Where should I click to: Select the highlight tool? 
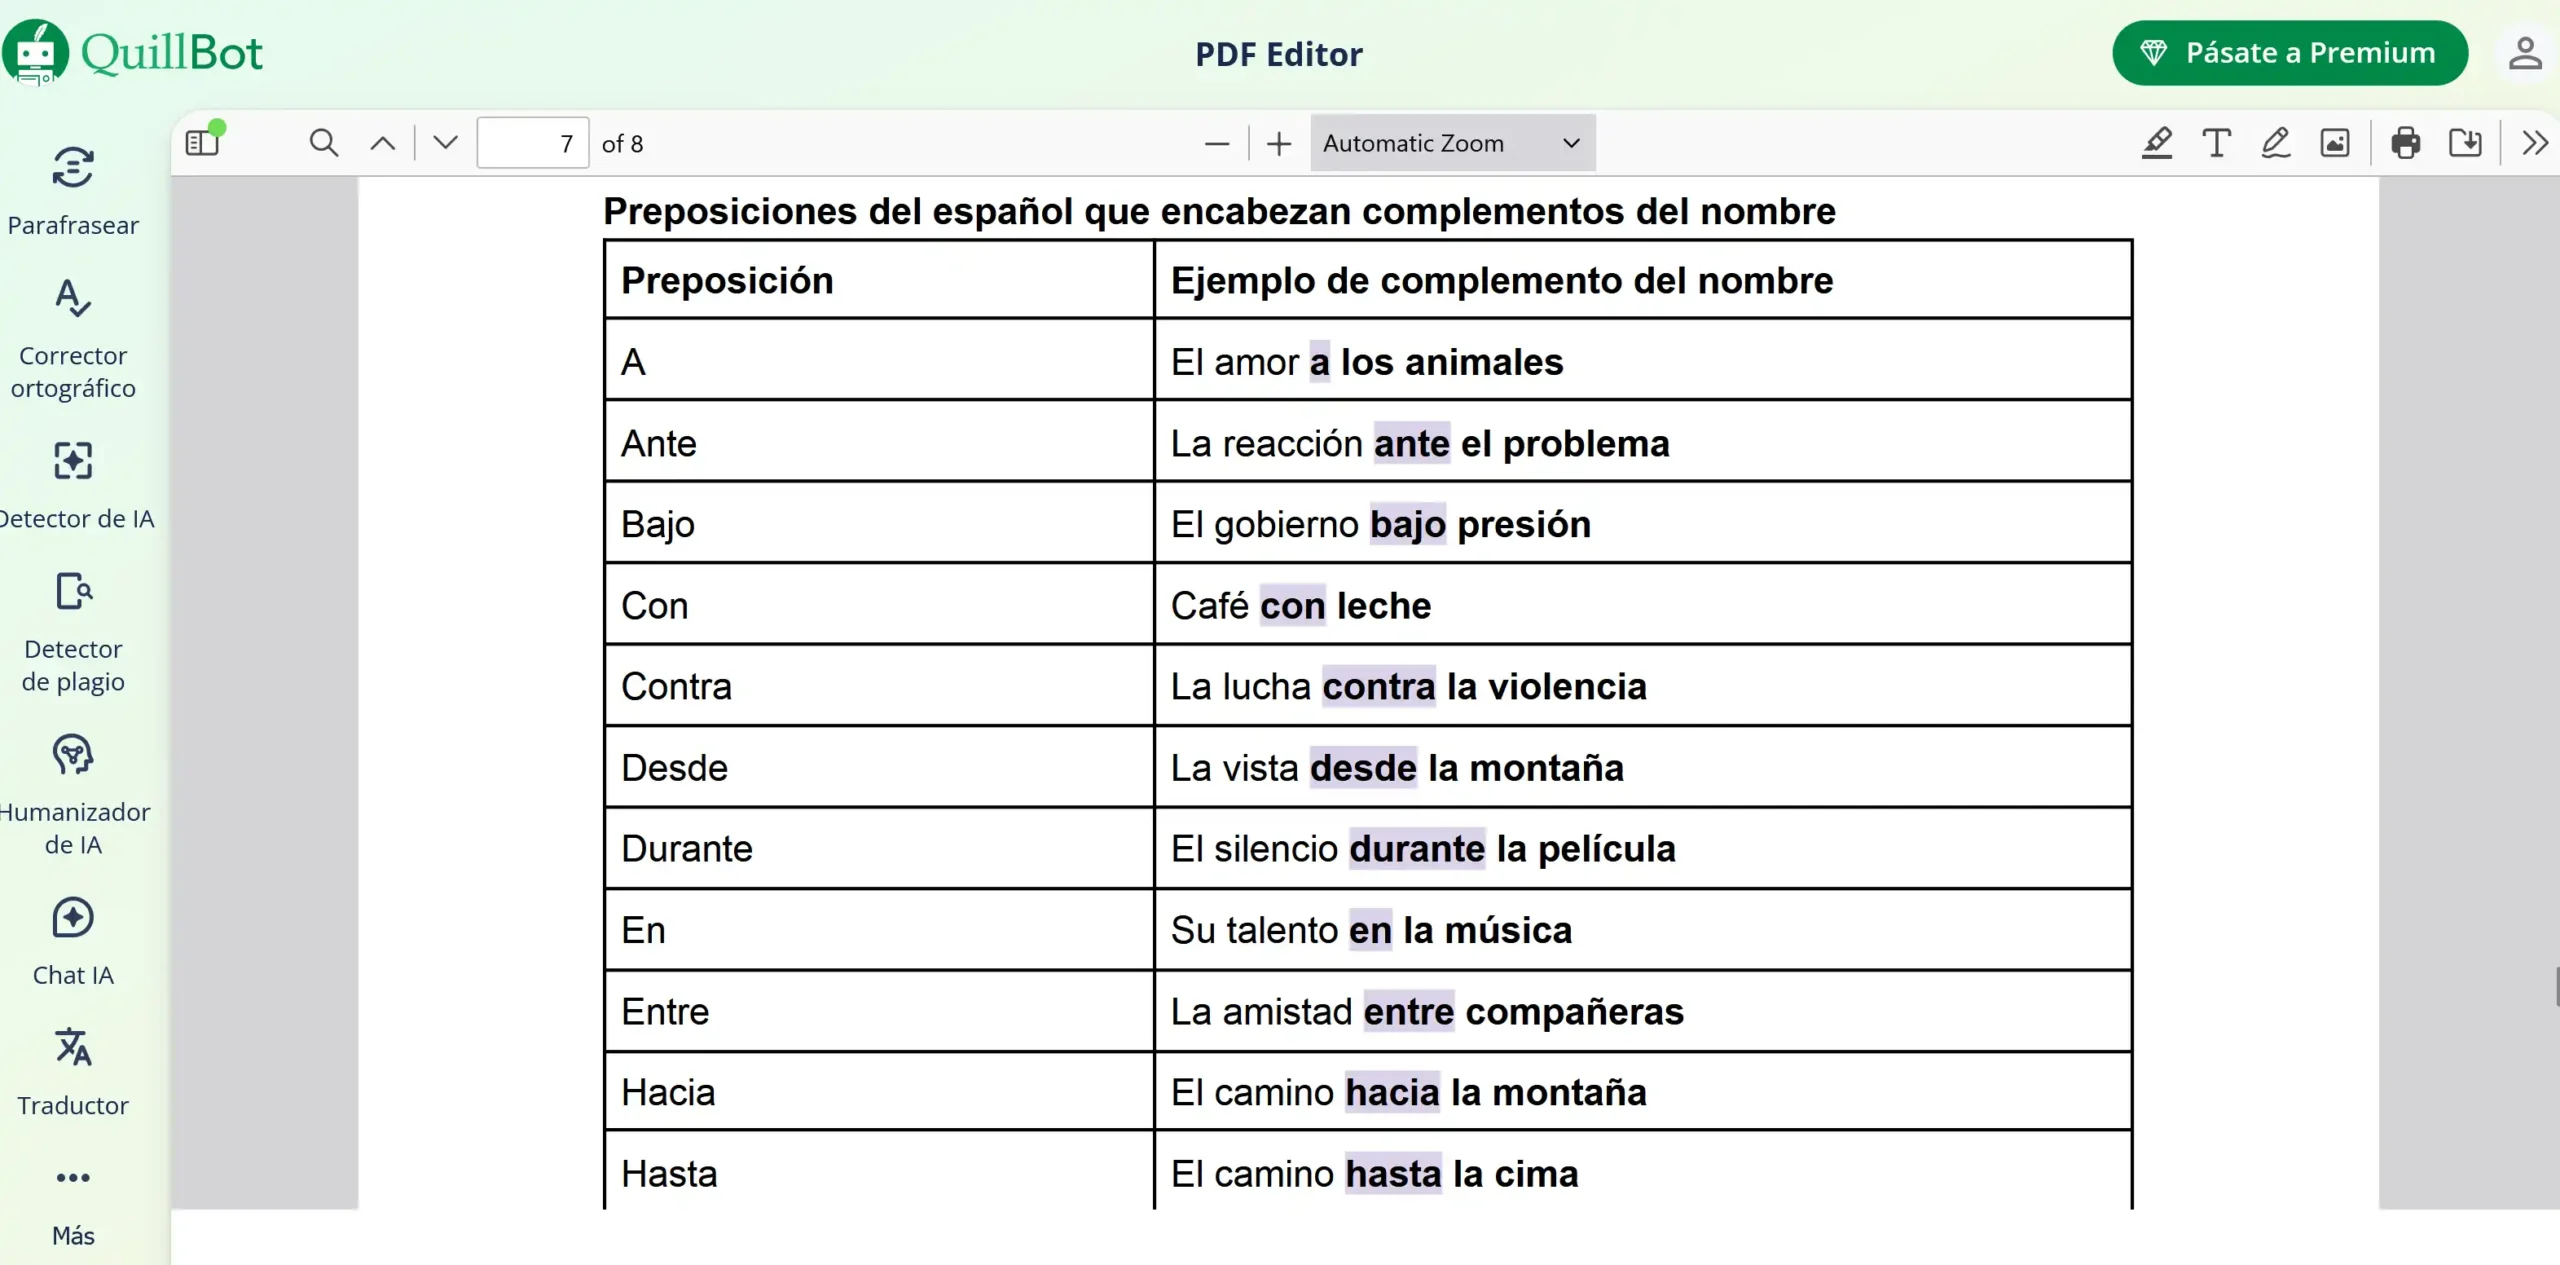click(x=2157, y=143)
